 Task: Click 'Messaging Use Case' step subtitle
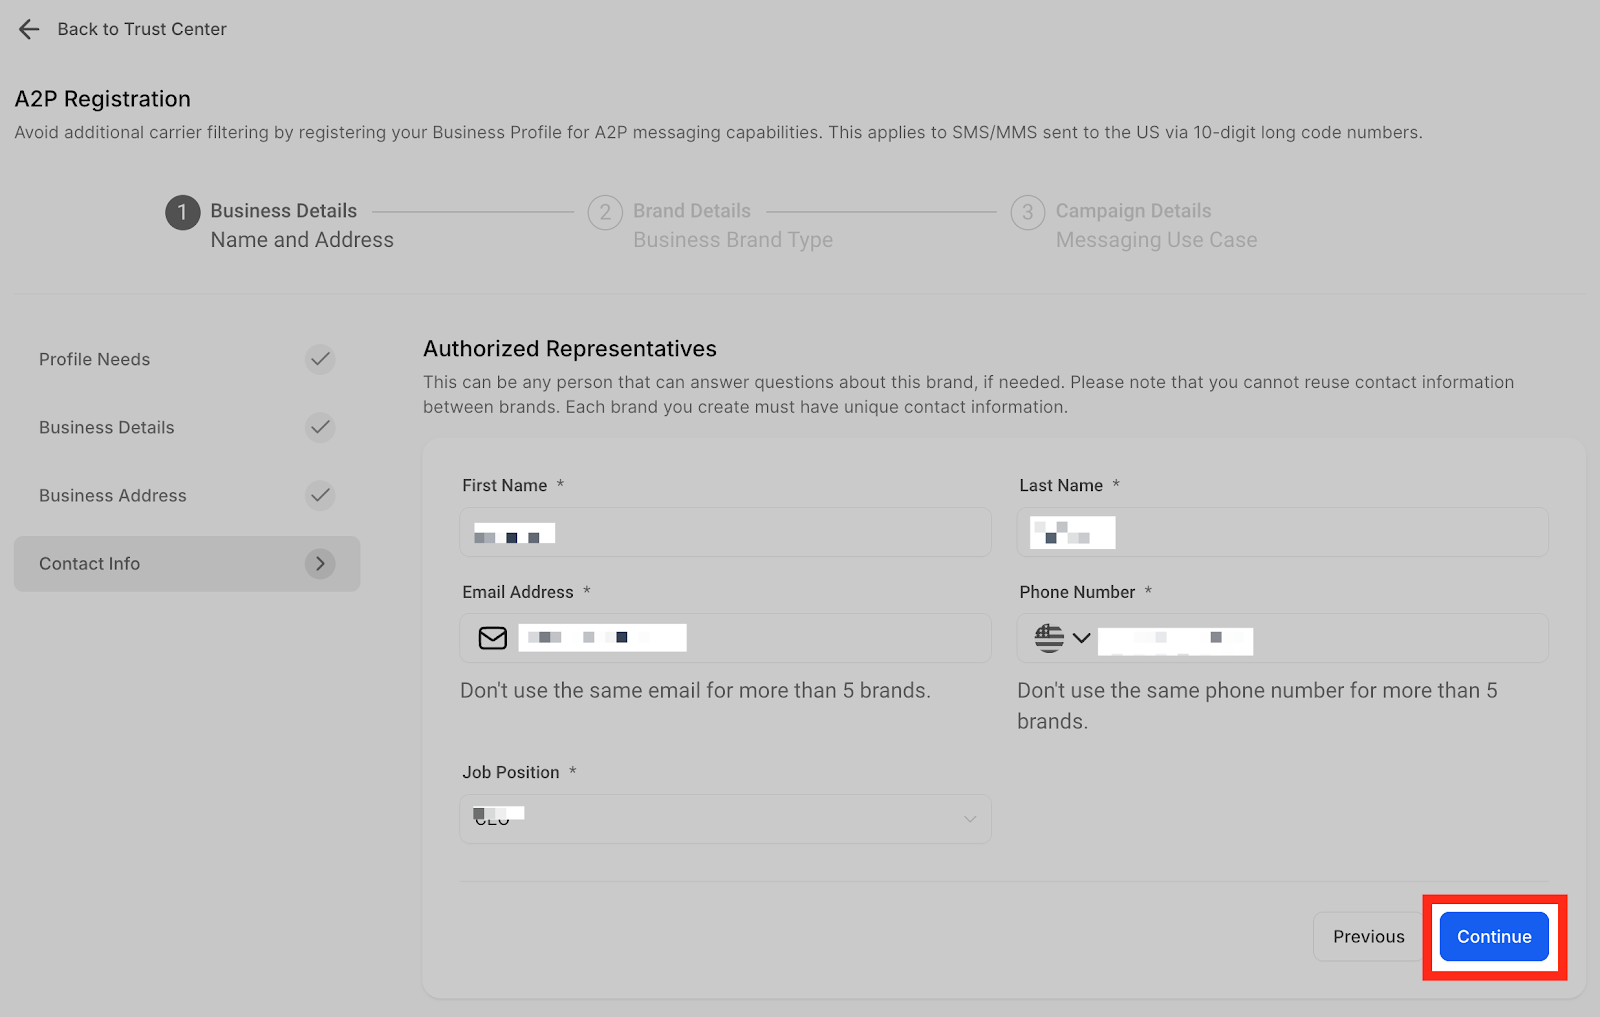tap(1157, 240)
